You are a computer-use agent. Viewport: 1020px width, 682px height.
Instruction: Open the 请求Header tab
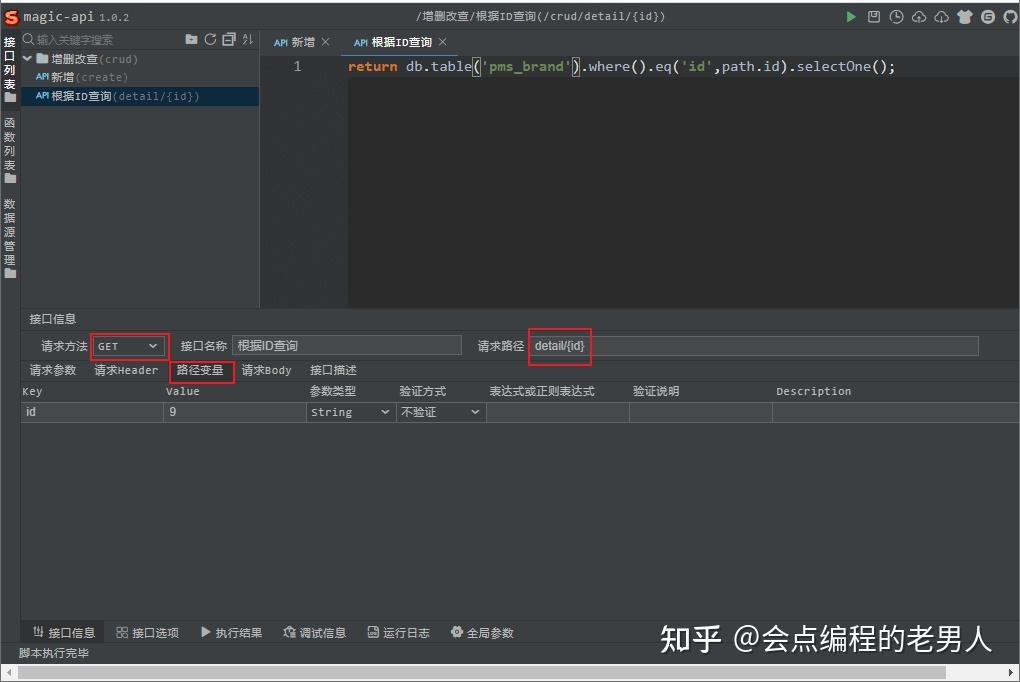[125, 370]
